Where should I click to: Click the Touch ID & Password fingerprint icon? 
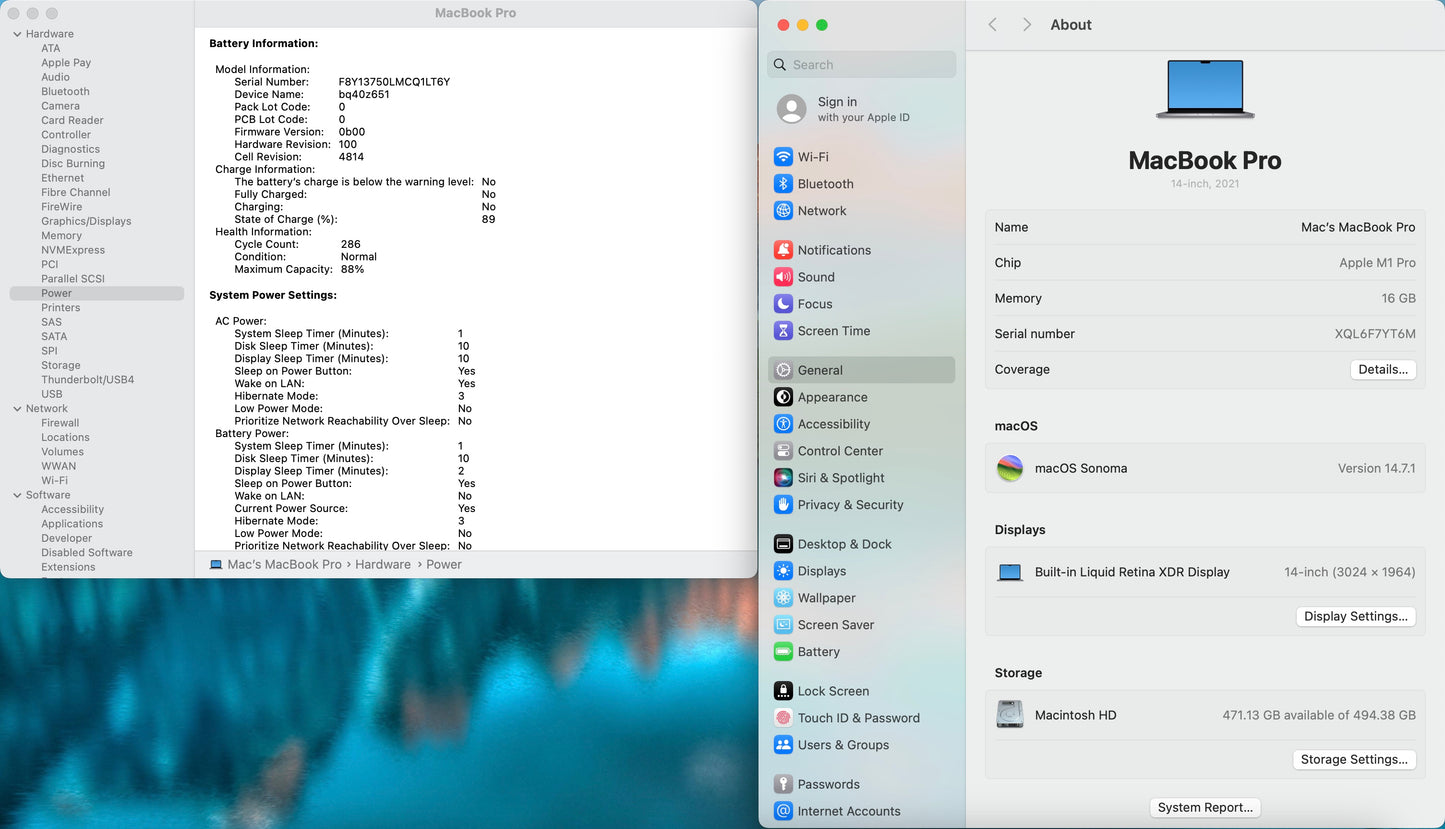point(783,718)
